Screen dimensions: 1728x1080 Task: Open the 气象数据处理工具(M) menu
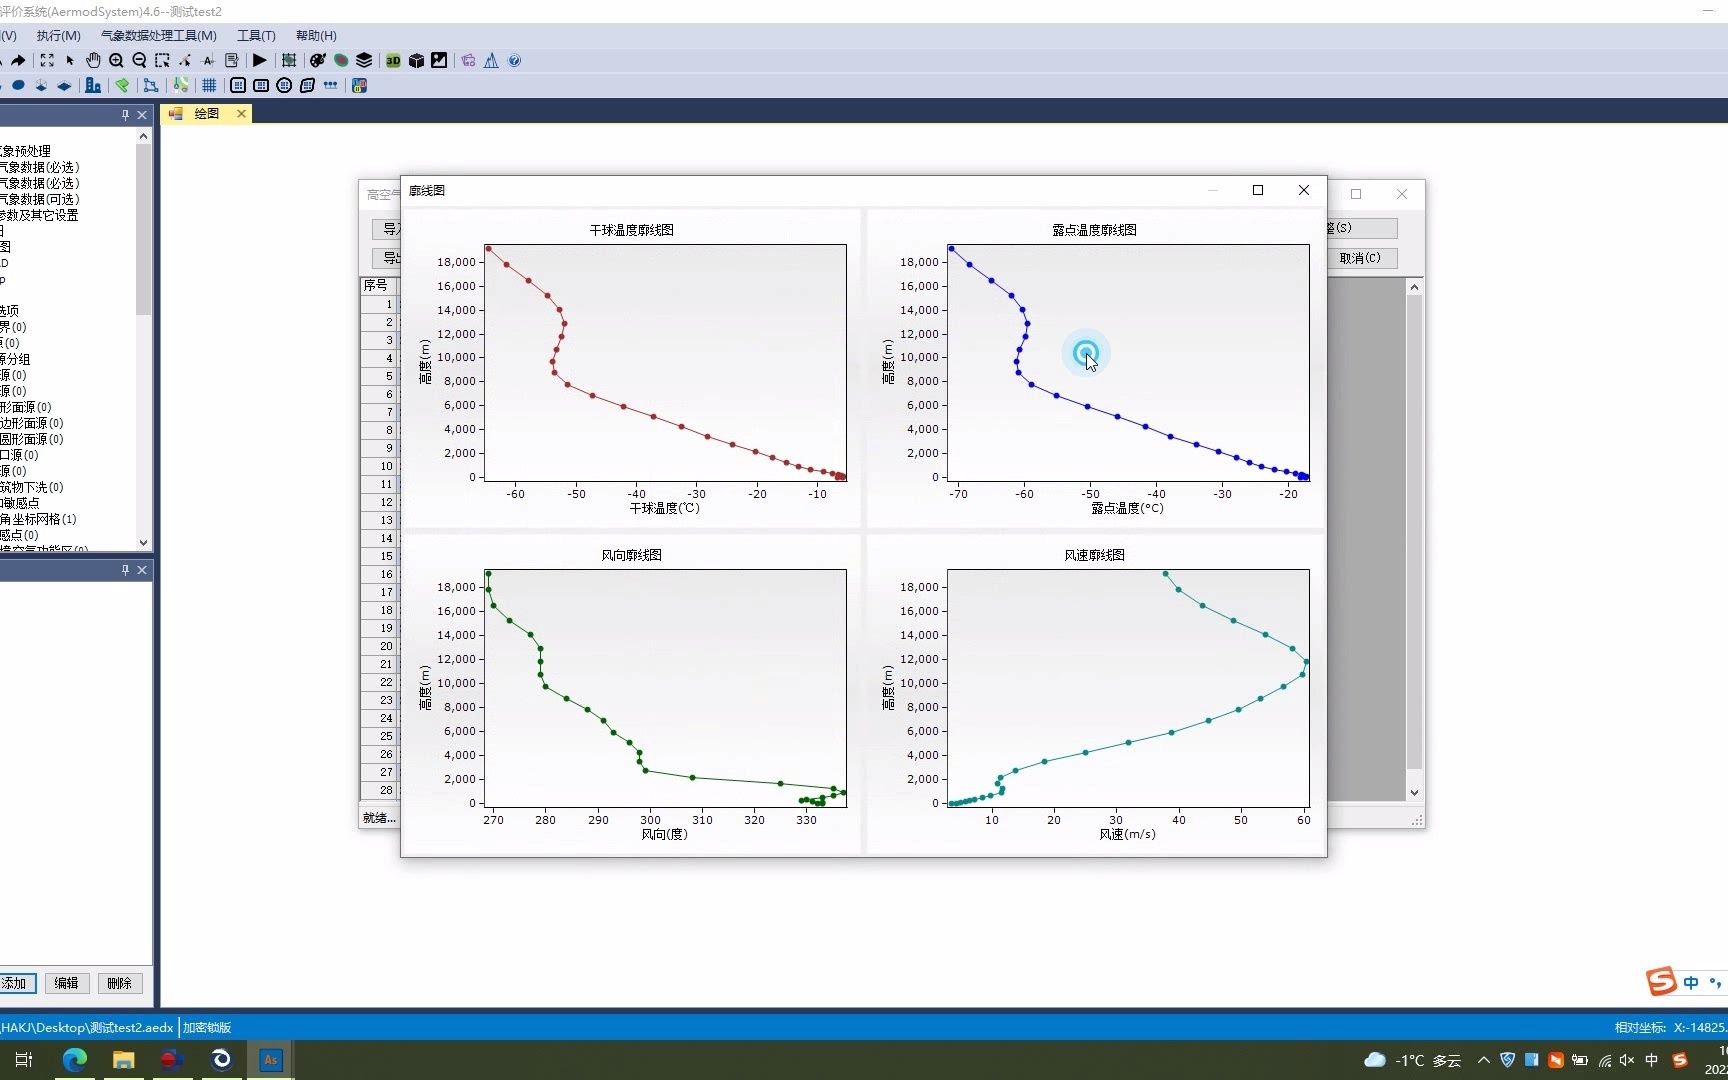pyautogui.click(x=158, y=36)
